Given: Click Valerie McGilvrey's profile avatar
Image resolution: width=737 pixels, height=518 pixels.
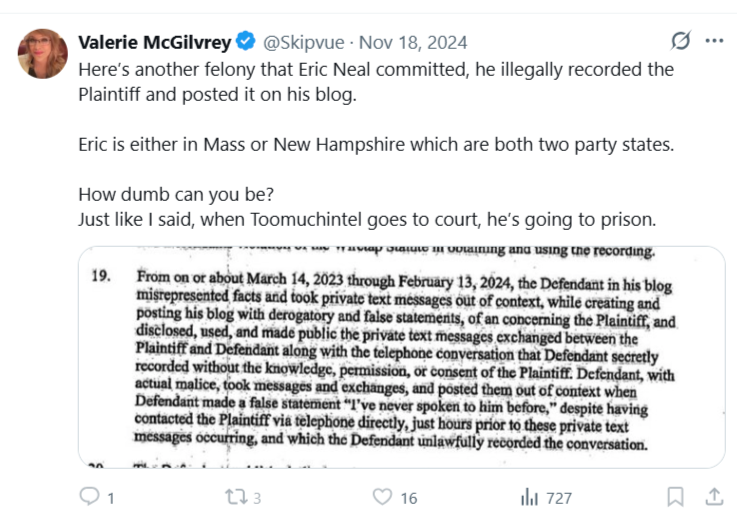Looking at the screenshot, I should tap(43, 54).
